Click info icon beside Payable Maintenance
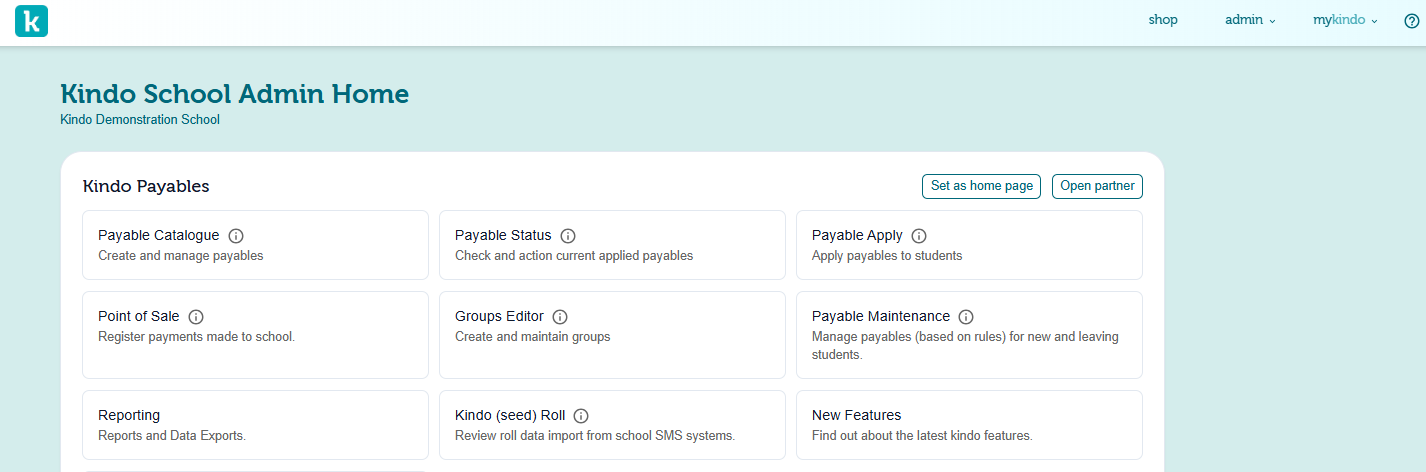Viewport: 1426px width, 472px height. pyautogui.click(x=966, y=317)
